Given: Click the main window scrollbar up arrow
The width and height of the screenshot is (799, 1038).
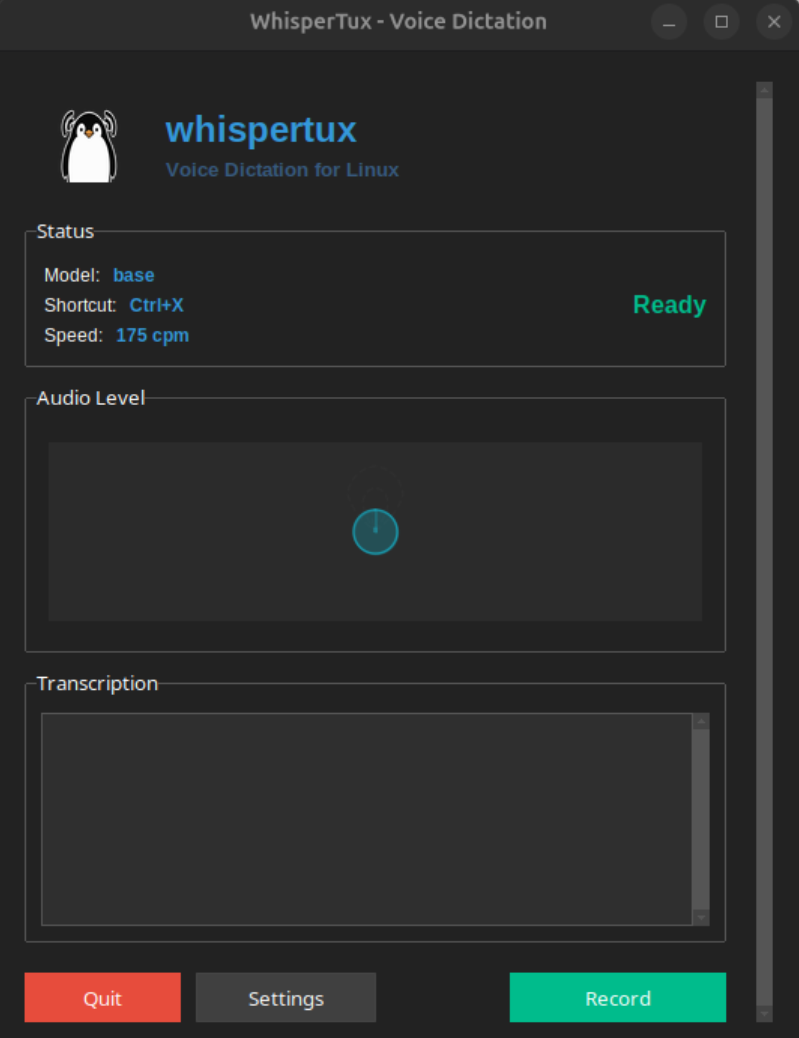Looking at the screenshot, I should point(764,90).
